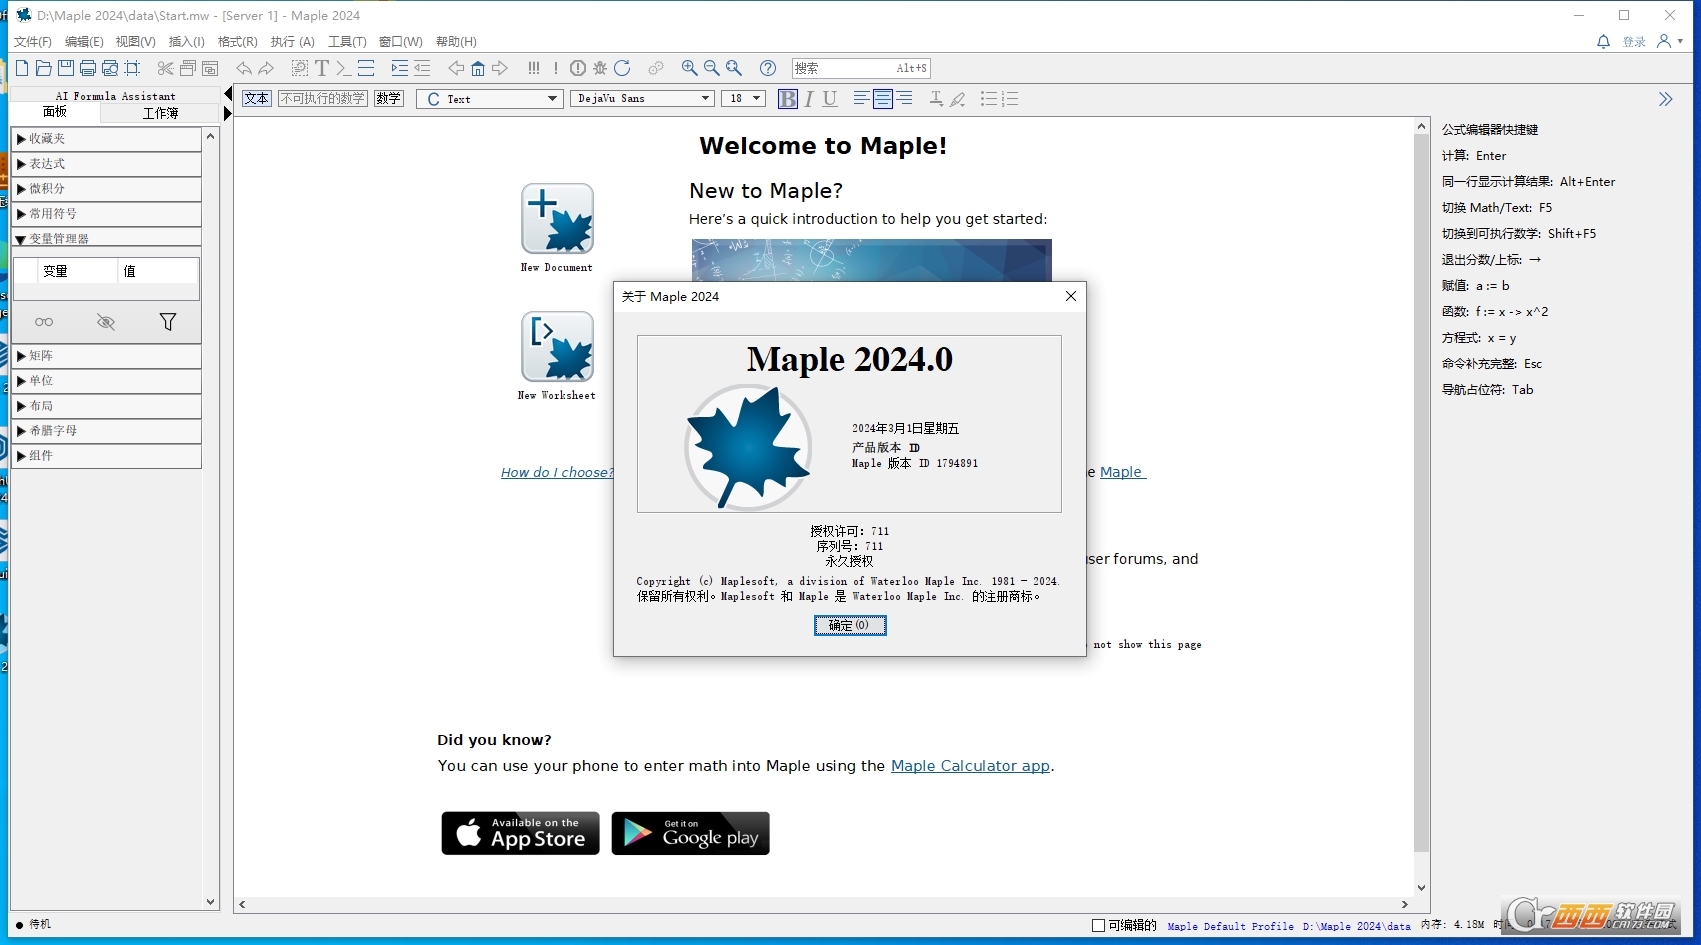Click the undo arrow icon
Image resolution: width=1701 pixels, height=945 pixels.
(244, 68)
